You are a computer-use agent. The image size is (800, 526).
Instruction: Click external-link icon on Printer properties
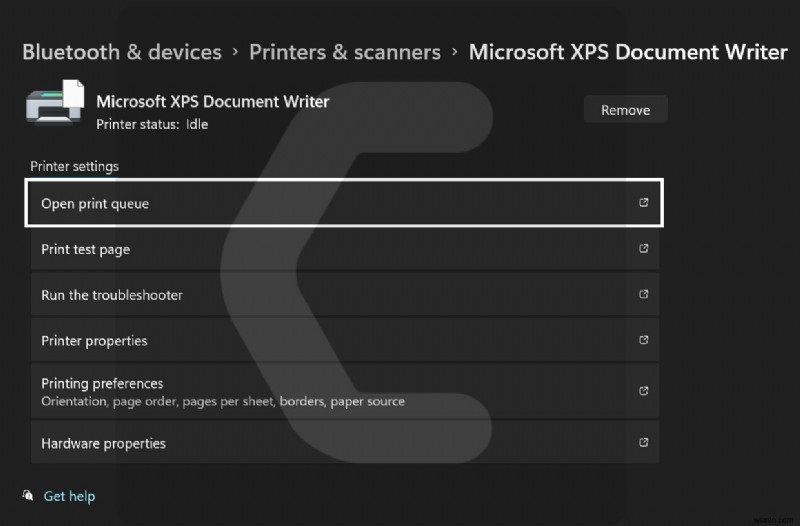(x=643, y=340)
